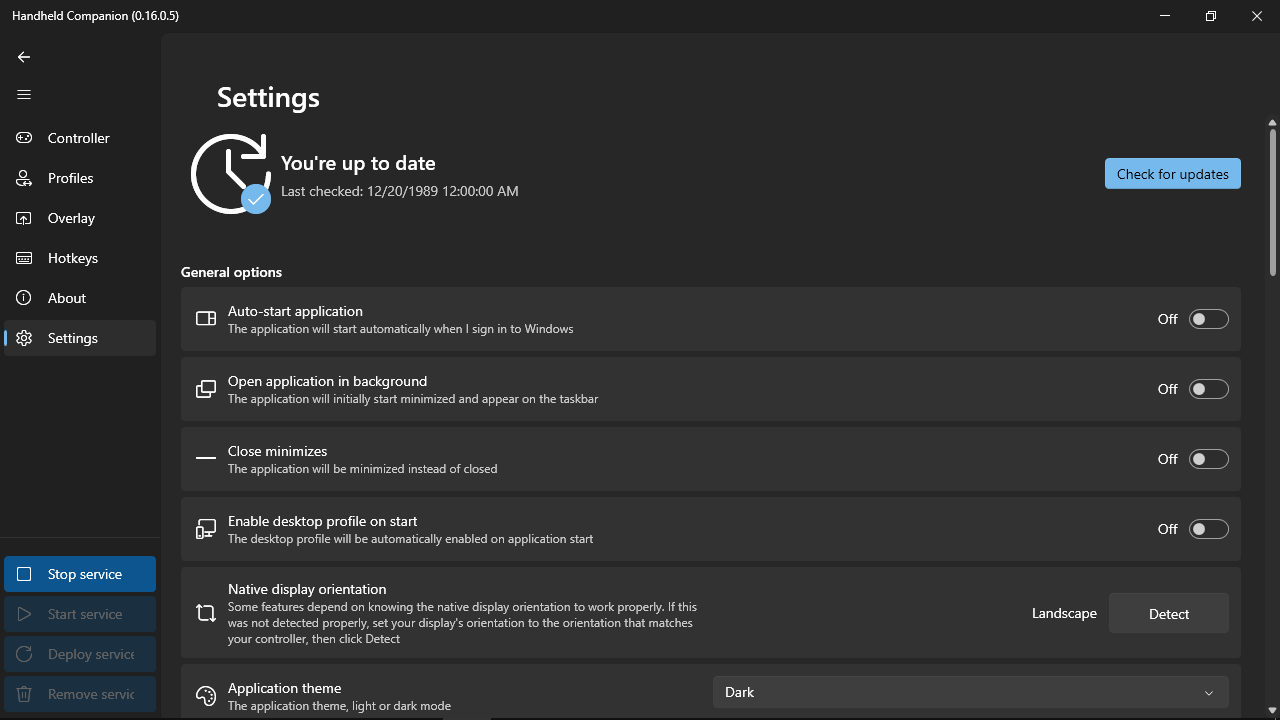Screen dimensions: 1280x720
Task: Toggle the hamburger navigation menu
Action: (x=24, y=95)
